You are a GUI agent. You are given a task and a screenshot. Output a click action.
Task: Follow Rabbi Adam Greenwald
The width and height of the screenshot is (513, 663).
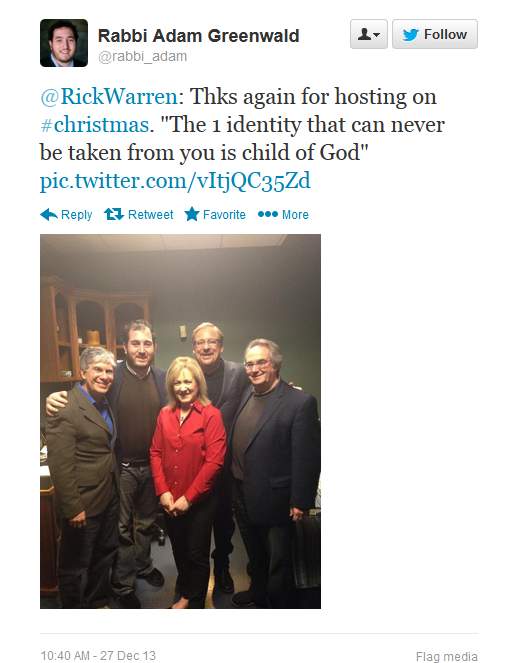pyautogui.click(x=435, y=34)
